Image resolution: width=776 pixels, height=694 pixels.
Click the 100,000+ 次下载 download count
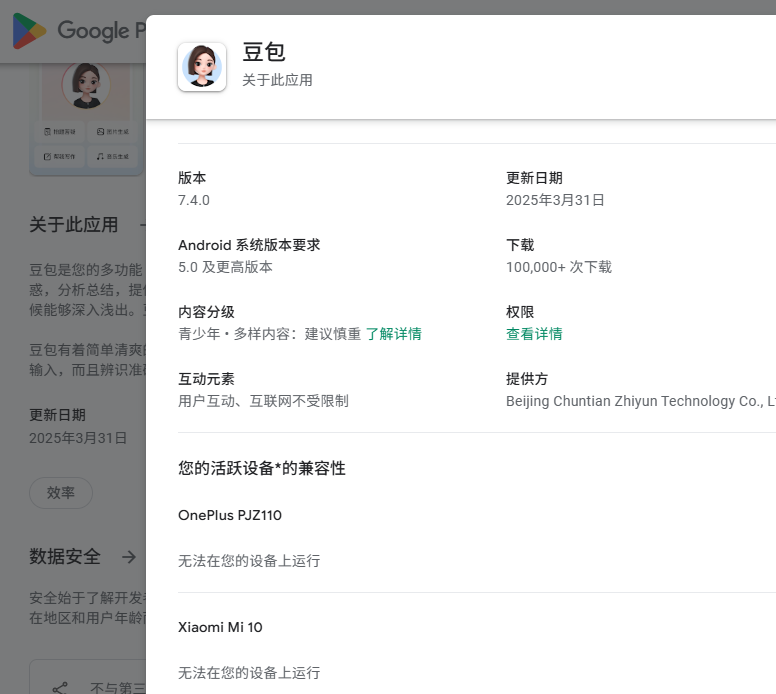pyautogui.click(x=559, y=267)
